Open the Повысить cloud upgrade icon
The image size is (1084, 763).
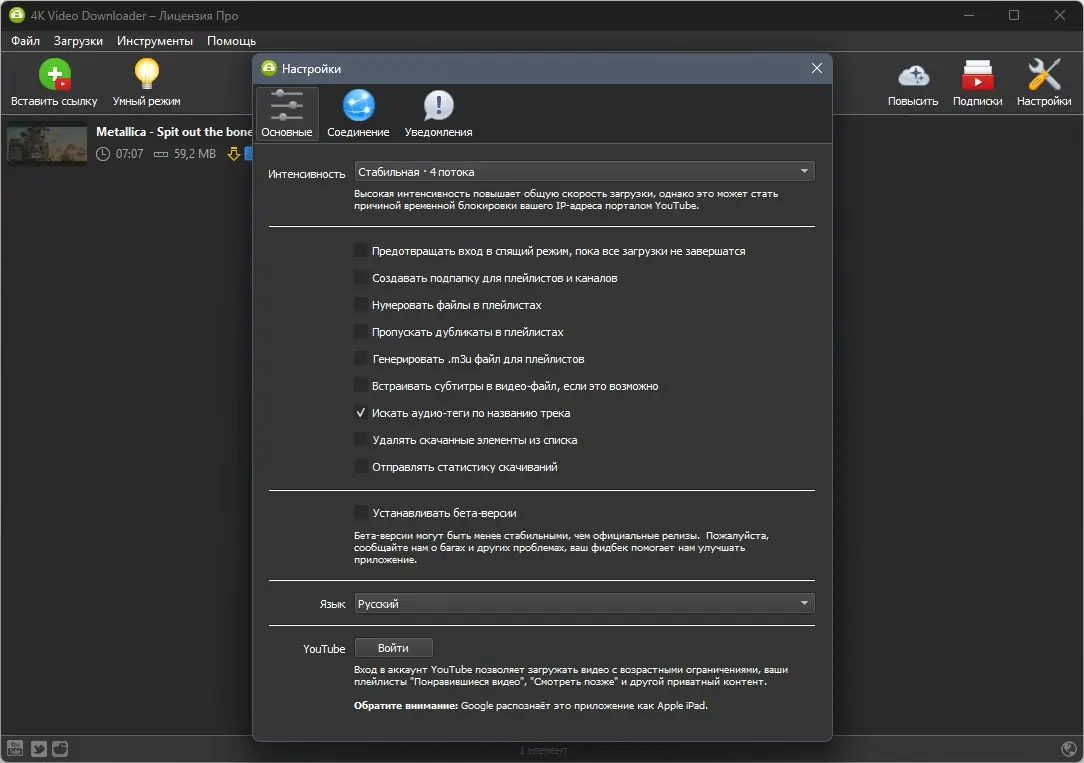pyautogui.click(x=913, y=75)
